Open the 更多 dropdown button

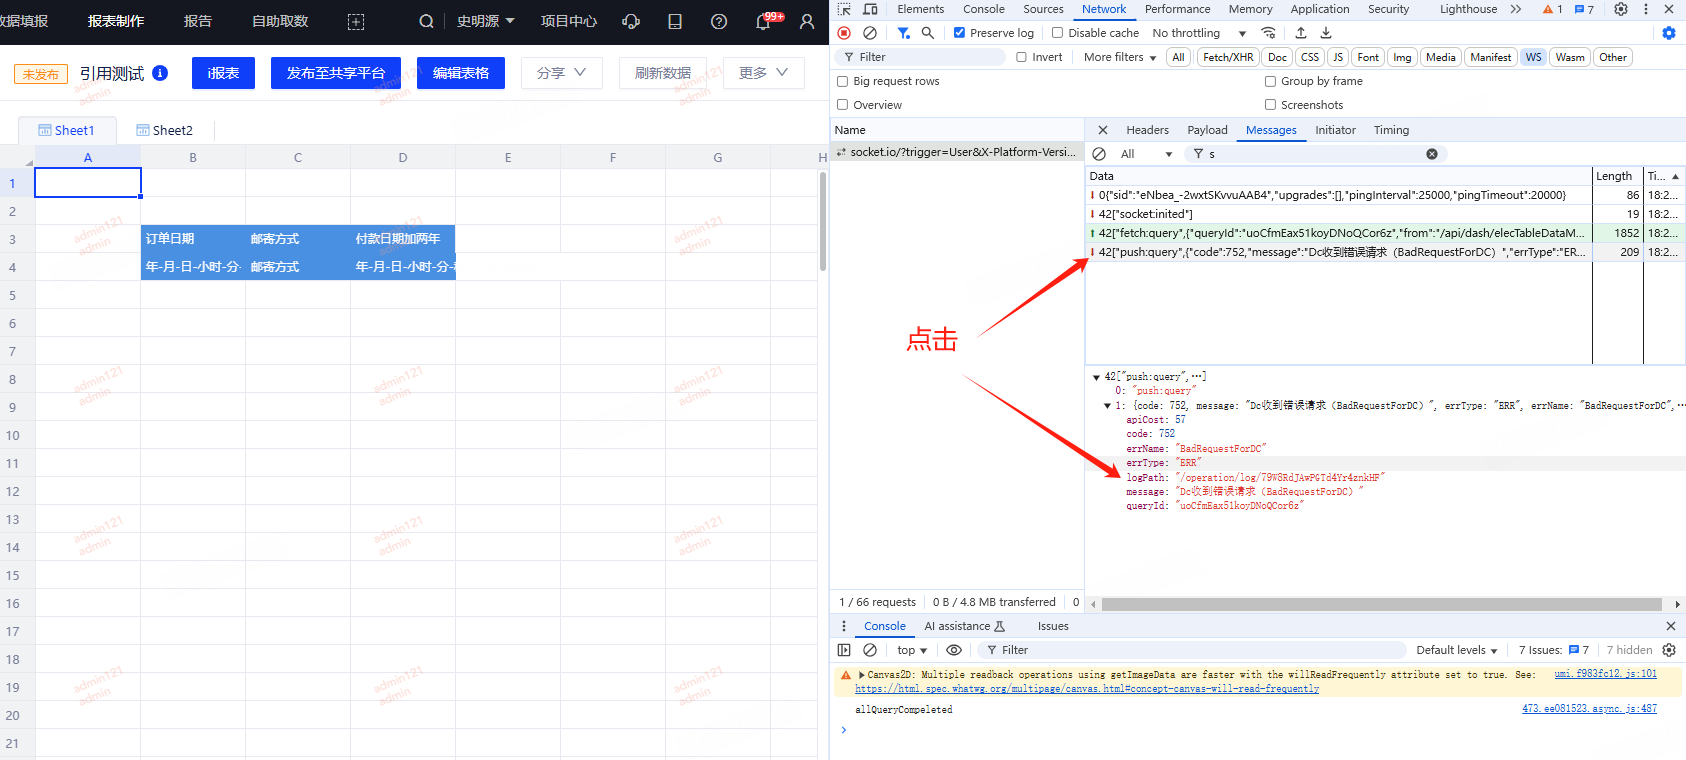coord(764,73)
